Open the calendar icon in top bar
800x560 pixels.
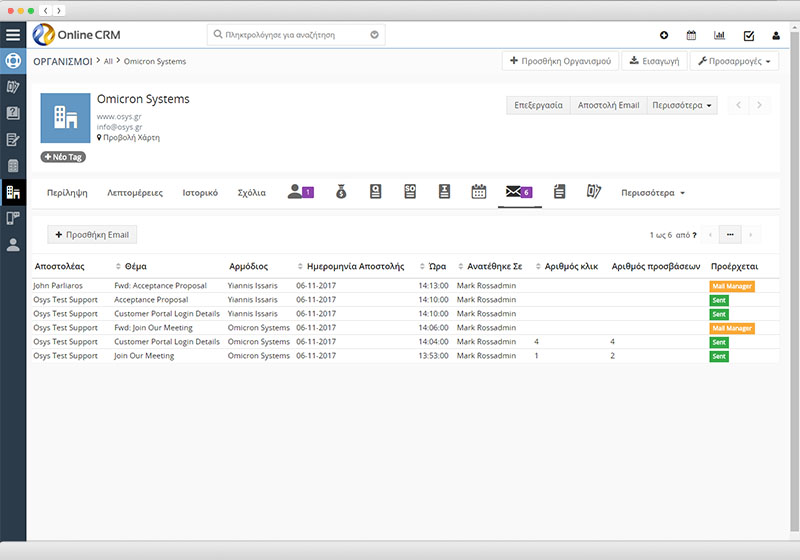691,35
